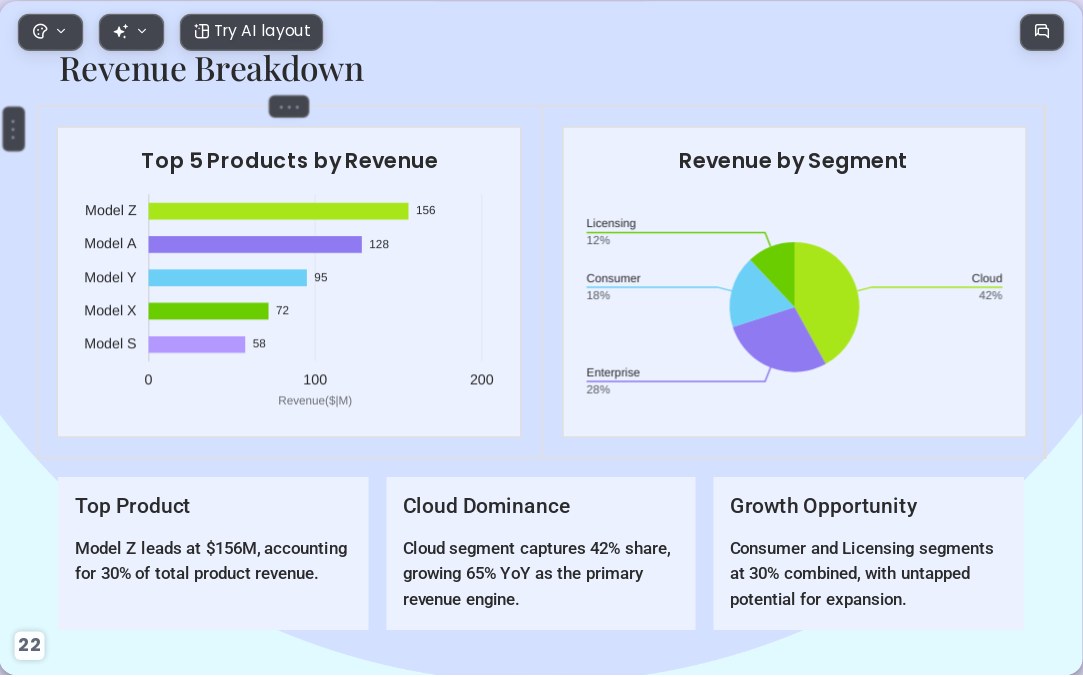Click the Model Z axis label

click(x=111, y=211)
